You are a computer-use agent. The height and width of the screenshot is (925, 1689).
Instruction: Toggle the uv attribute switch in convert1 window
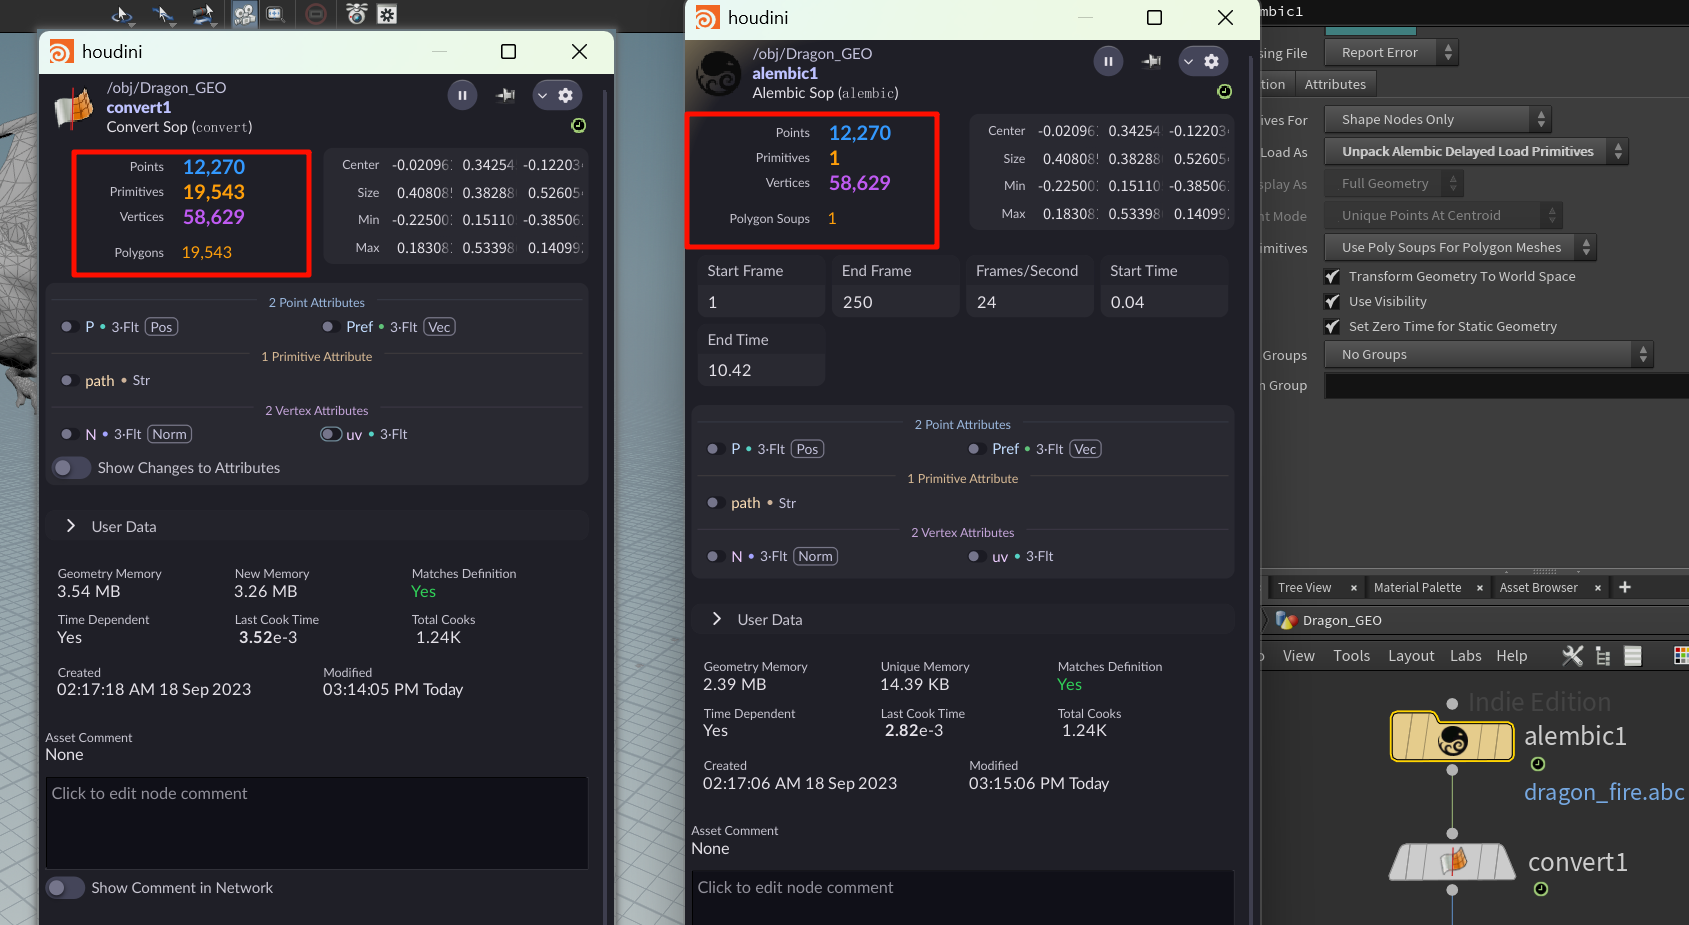[331, 434]
